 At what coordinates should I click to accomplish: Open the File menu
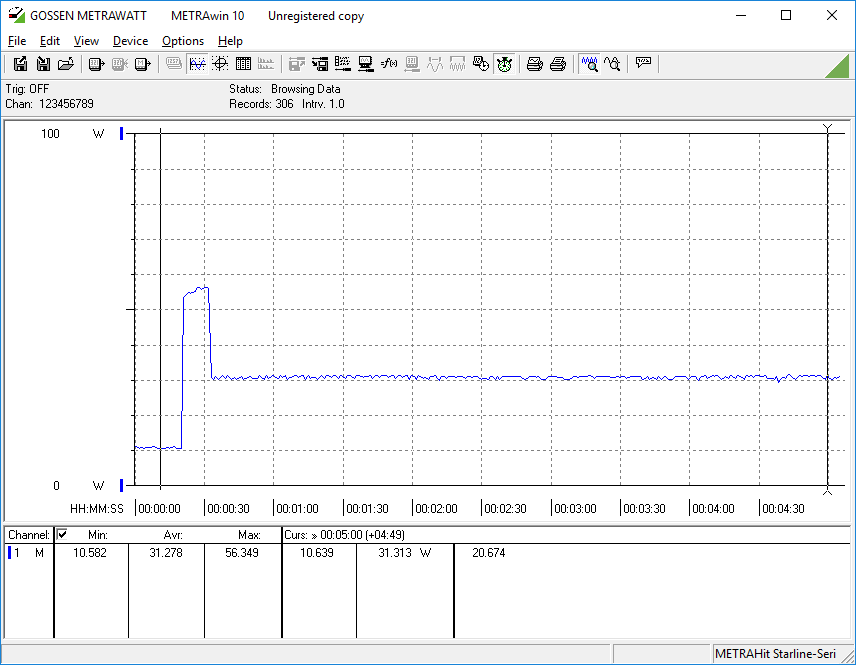(x=17, y=41)
